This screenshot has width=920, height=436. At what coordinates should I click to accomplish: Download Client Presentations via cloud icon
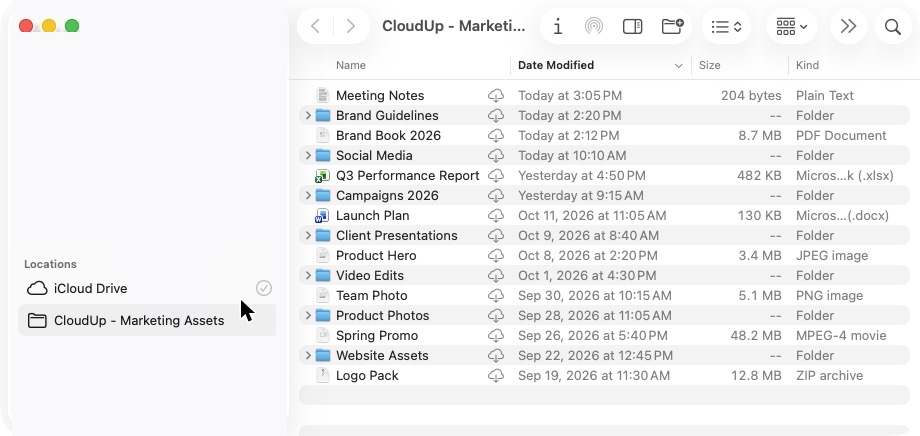[x=496, y=235]
